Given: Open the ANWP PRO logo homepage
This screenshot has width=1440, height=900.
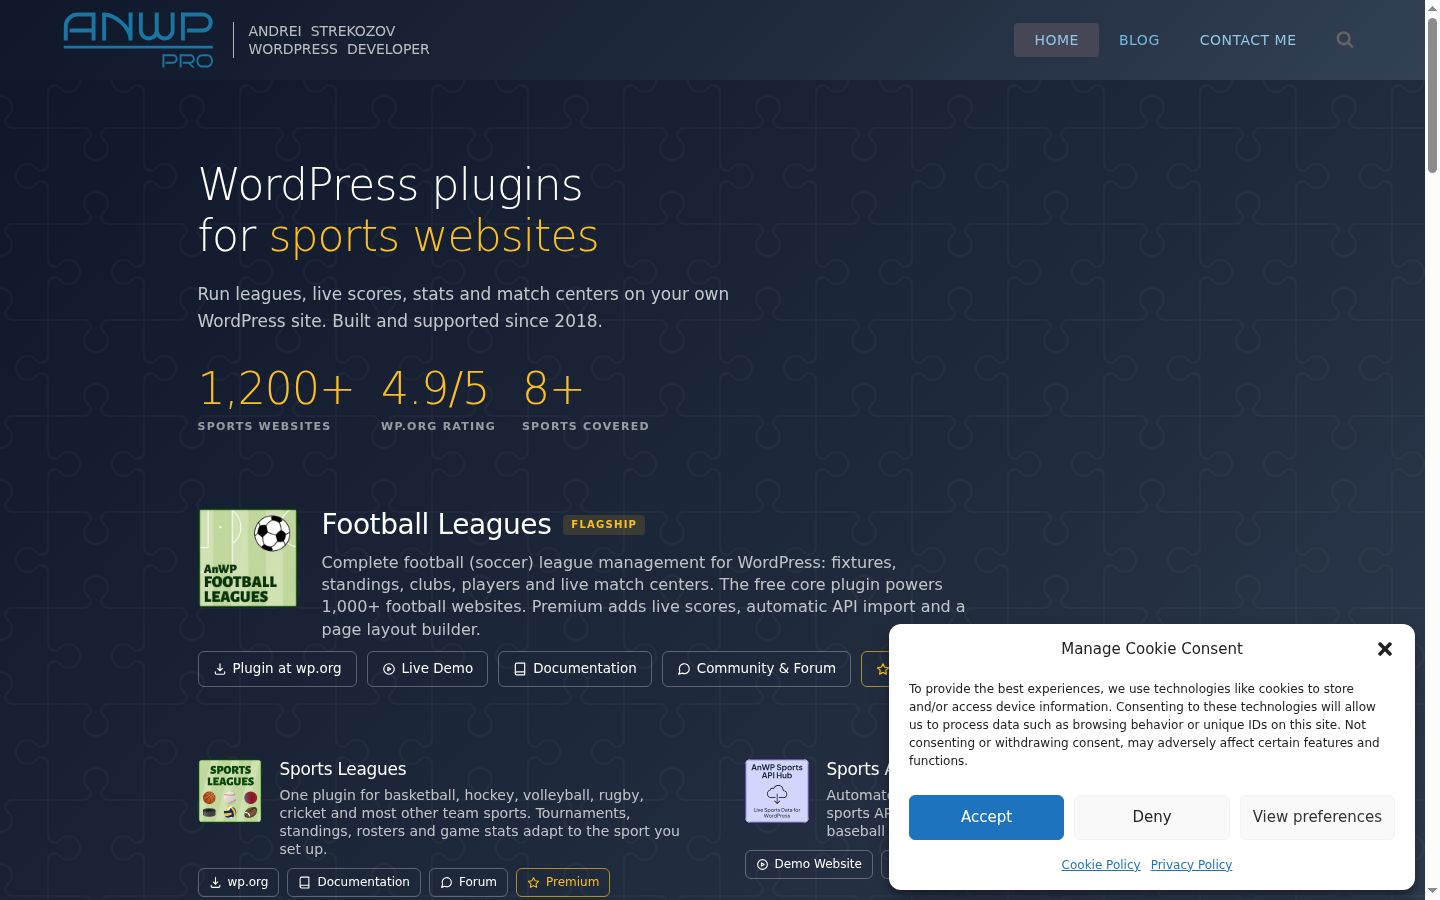Looking at the screenshot, I should click(138, 40).
